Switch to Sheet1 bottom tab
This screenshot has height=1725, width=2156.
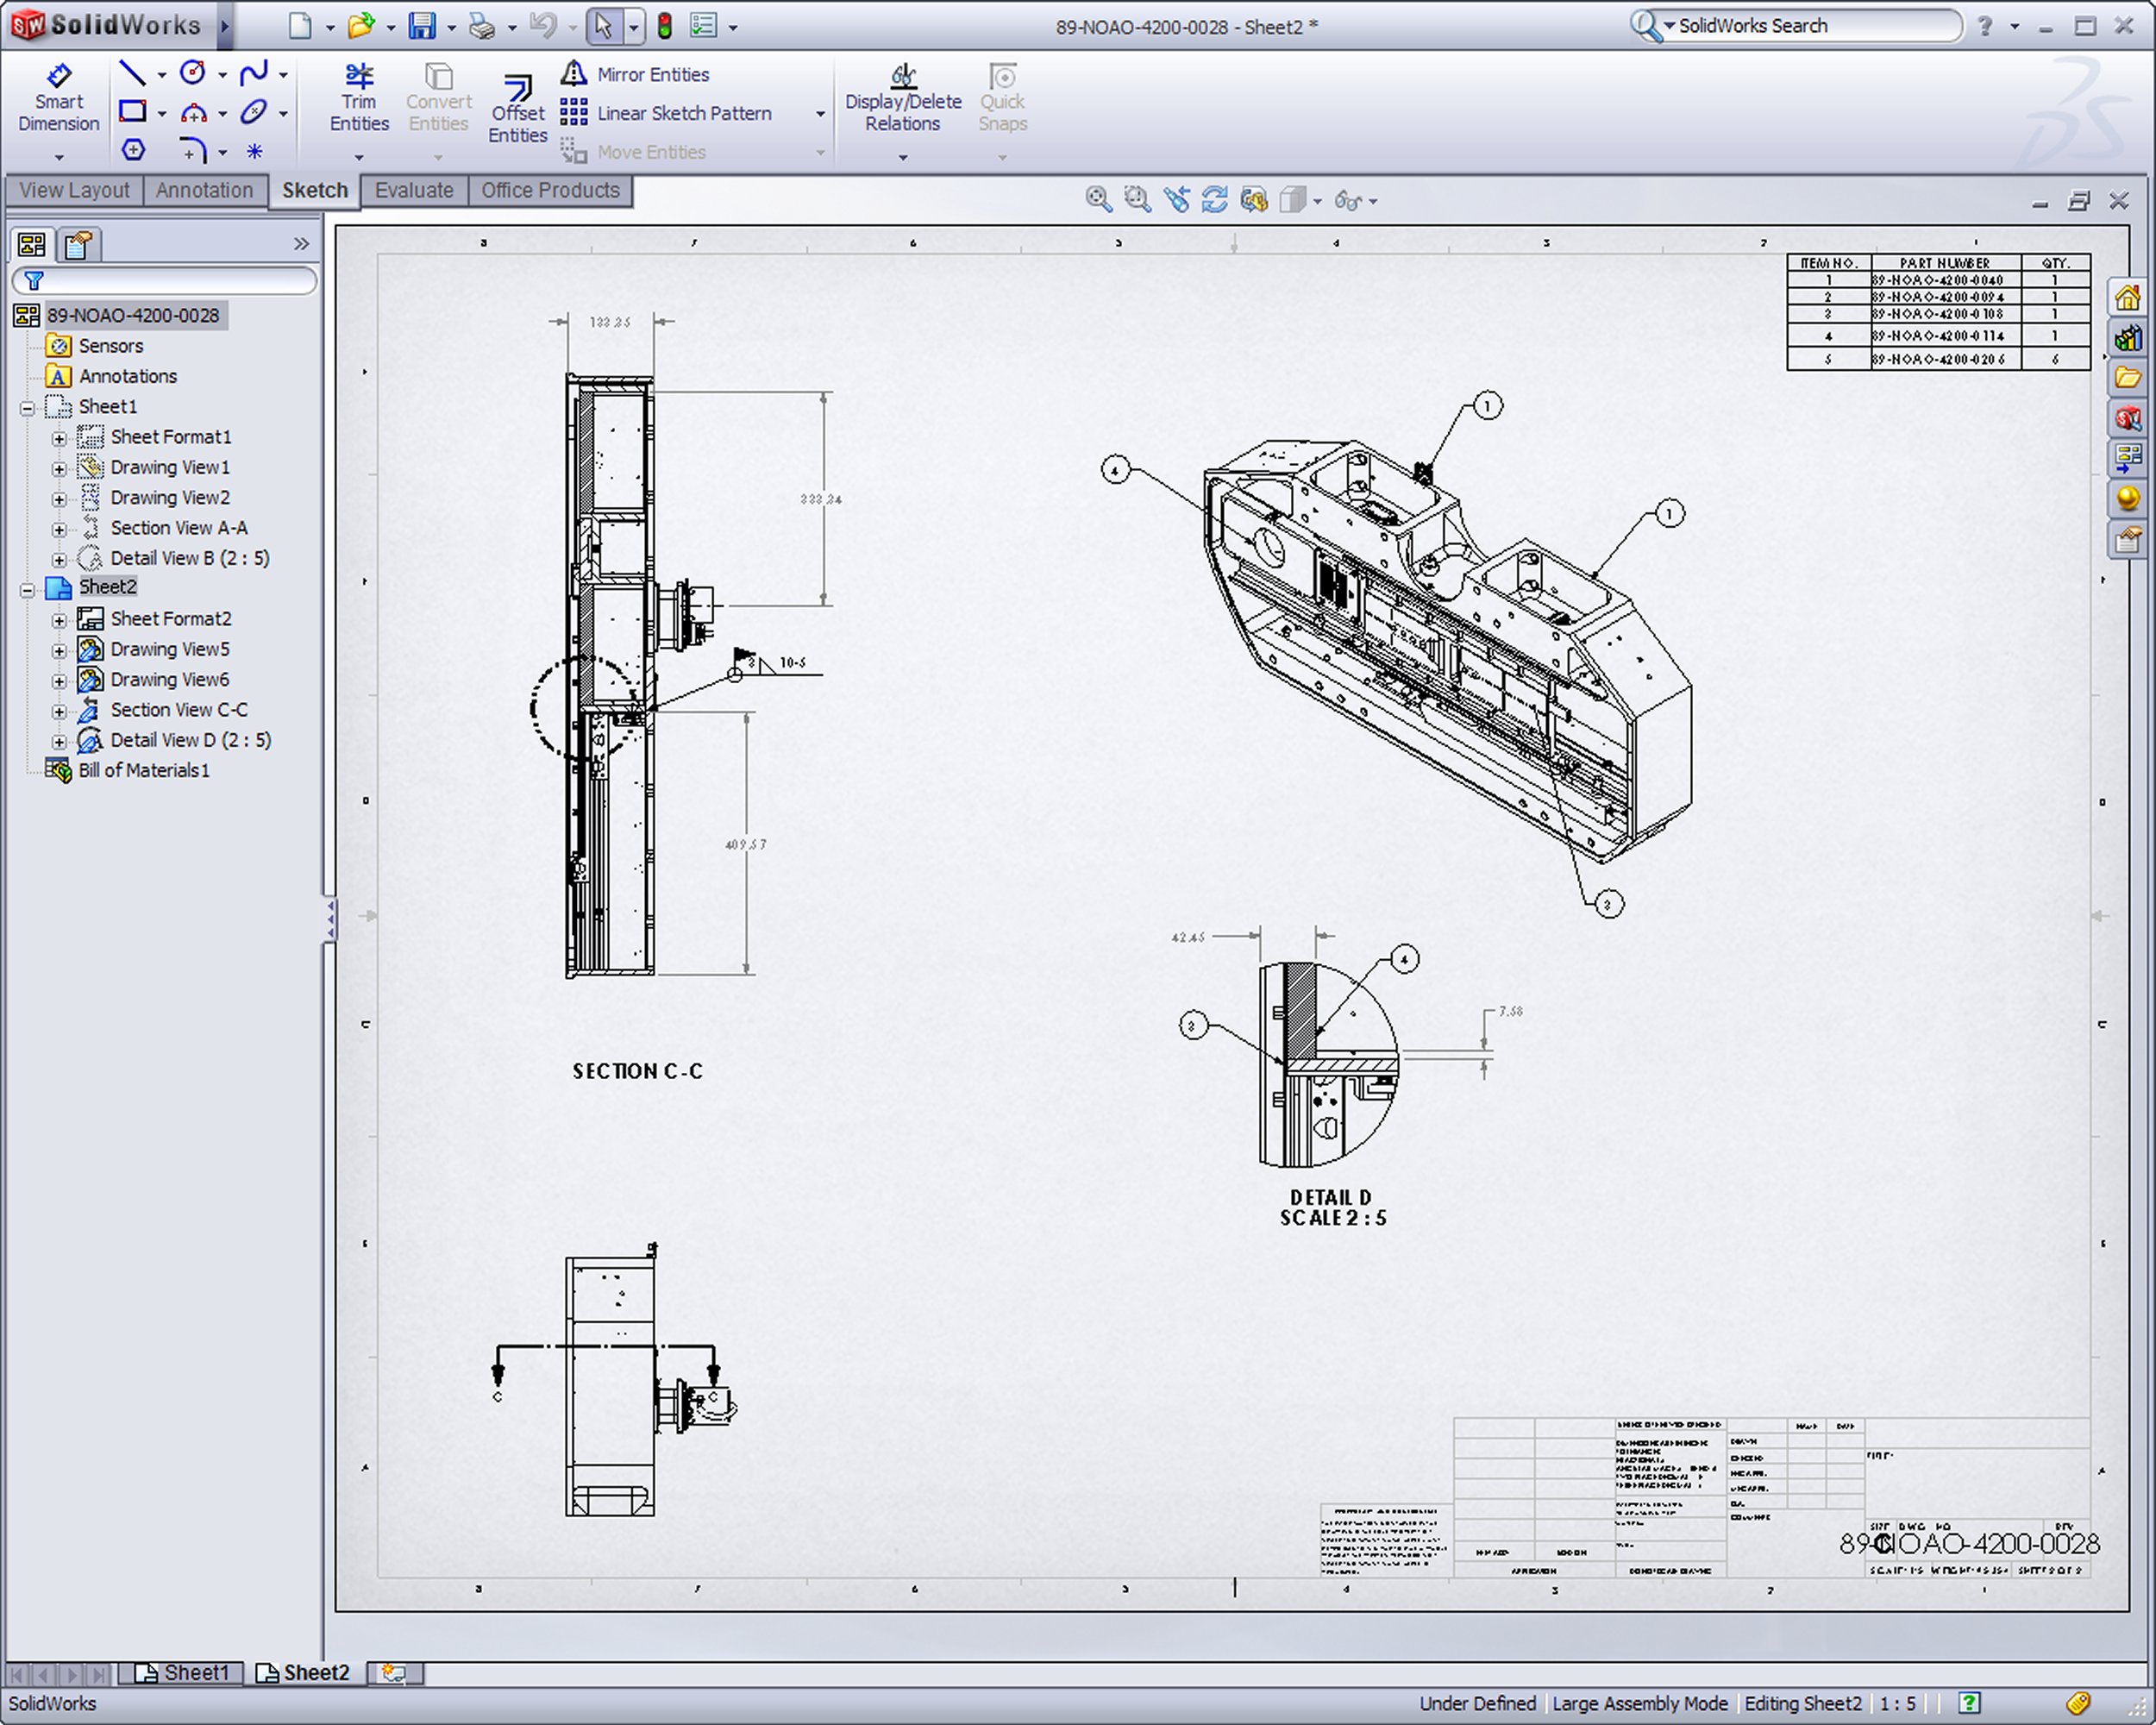185,1672
